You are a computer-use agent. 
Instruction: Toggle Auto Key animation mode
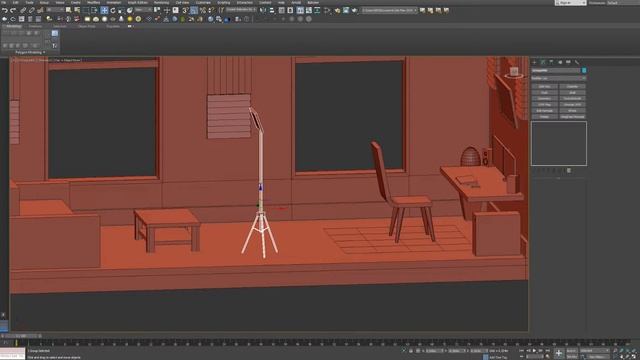pyautogui.click(x=572, y=351)
